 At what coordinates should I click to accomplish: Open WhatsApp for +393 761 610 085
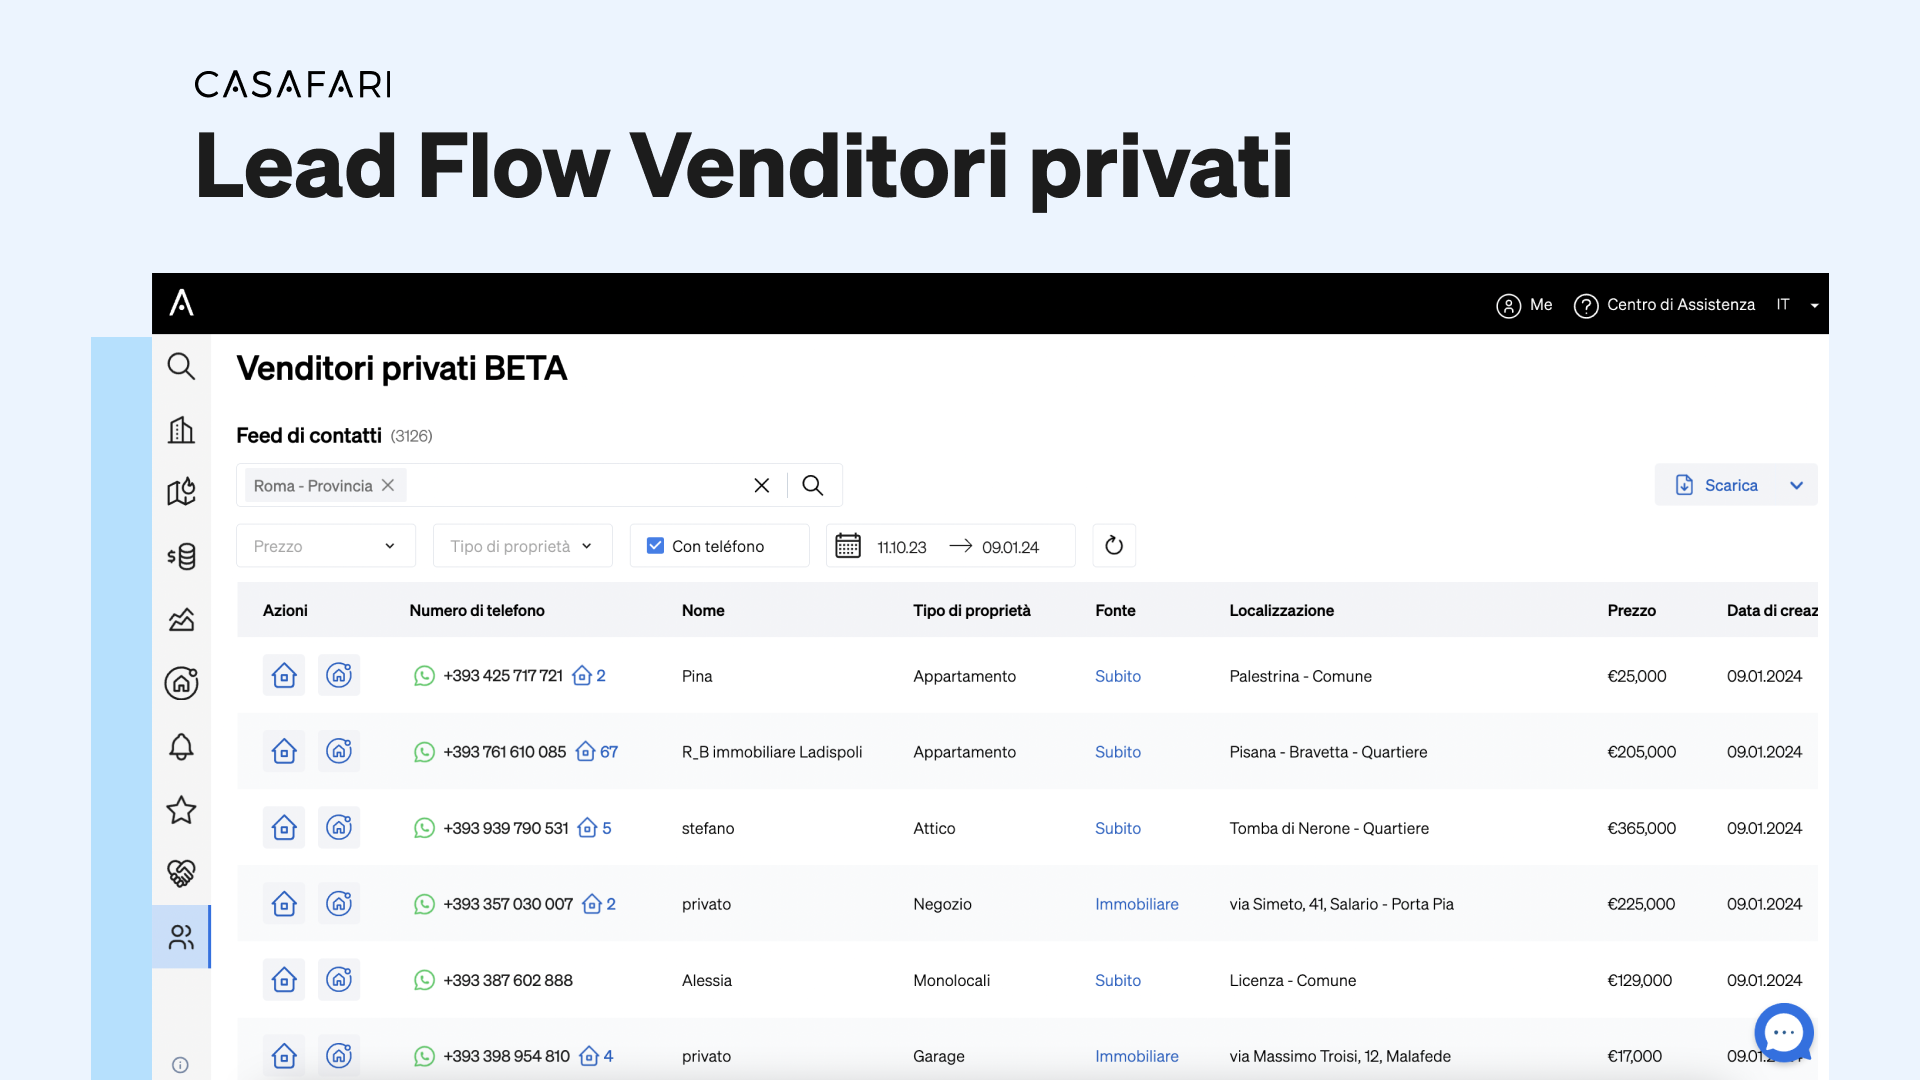(x=424, y=752)
